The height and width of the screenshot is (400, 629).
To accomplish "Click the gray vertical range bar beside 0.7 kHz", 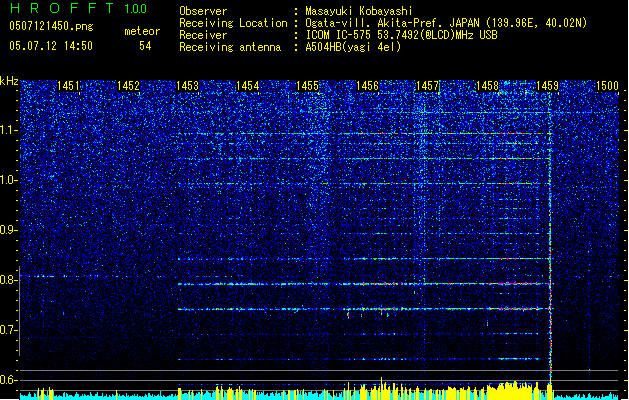I will click(19, 311).
